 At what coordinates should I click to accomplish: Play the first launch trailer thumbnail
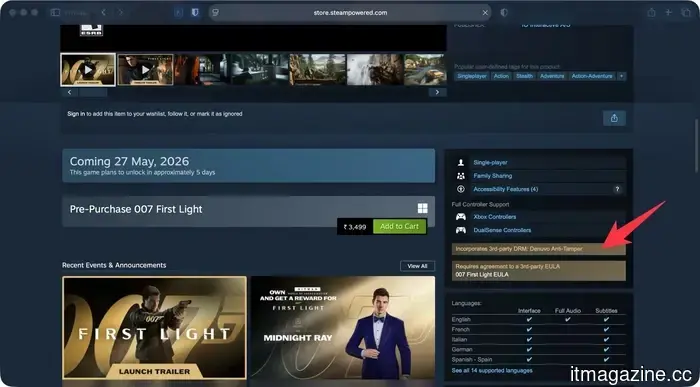(88, 70)
